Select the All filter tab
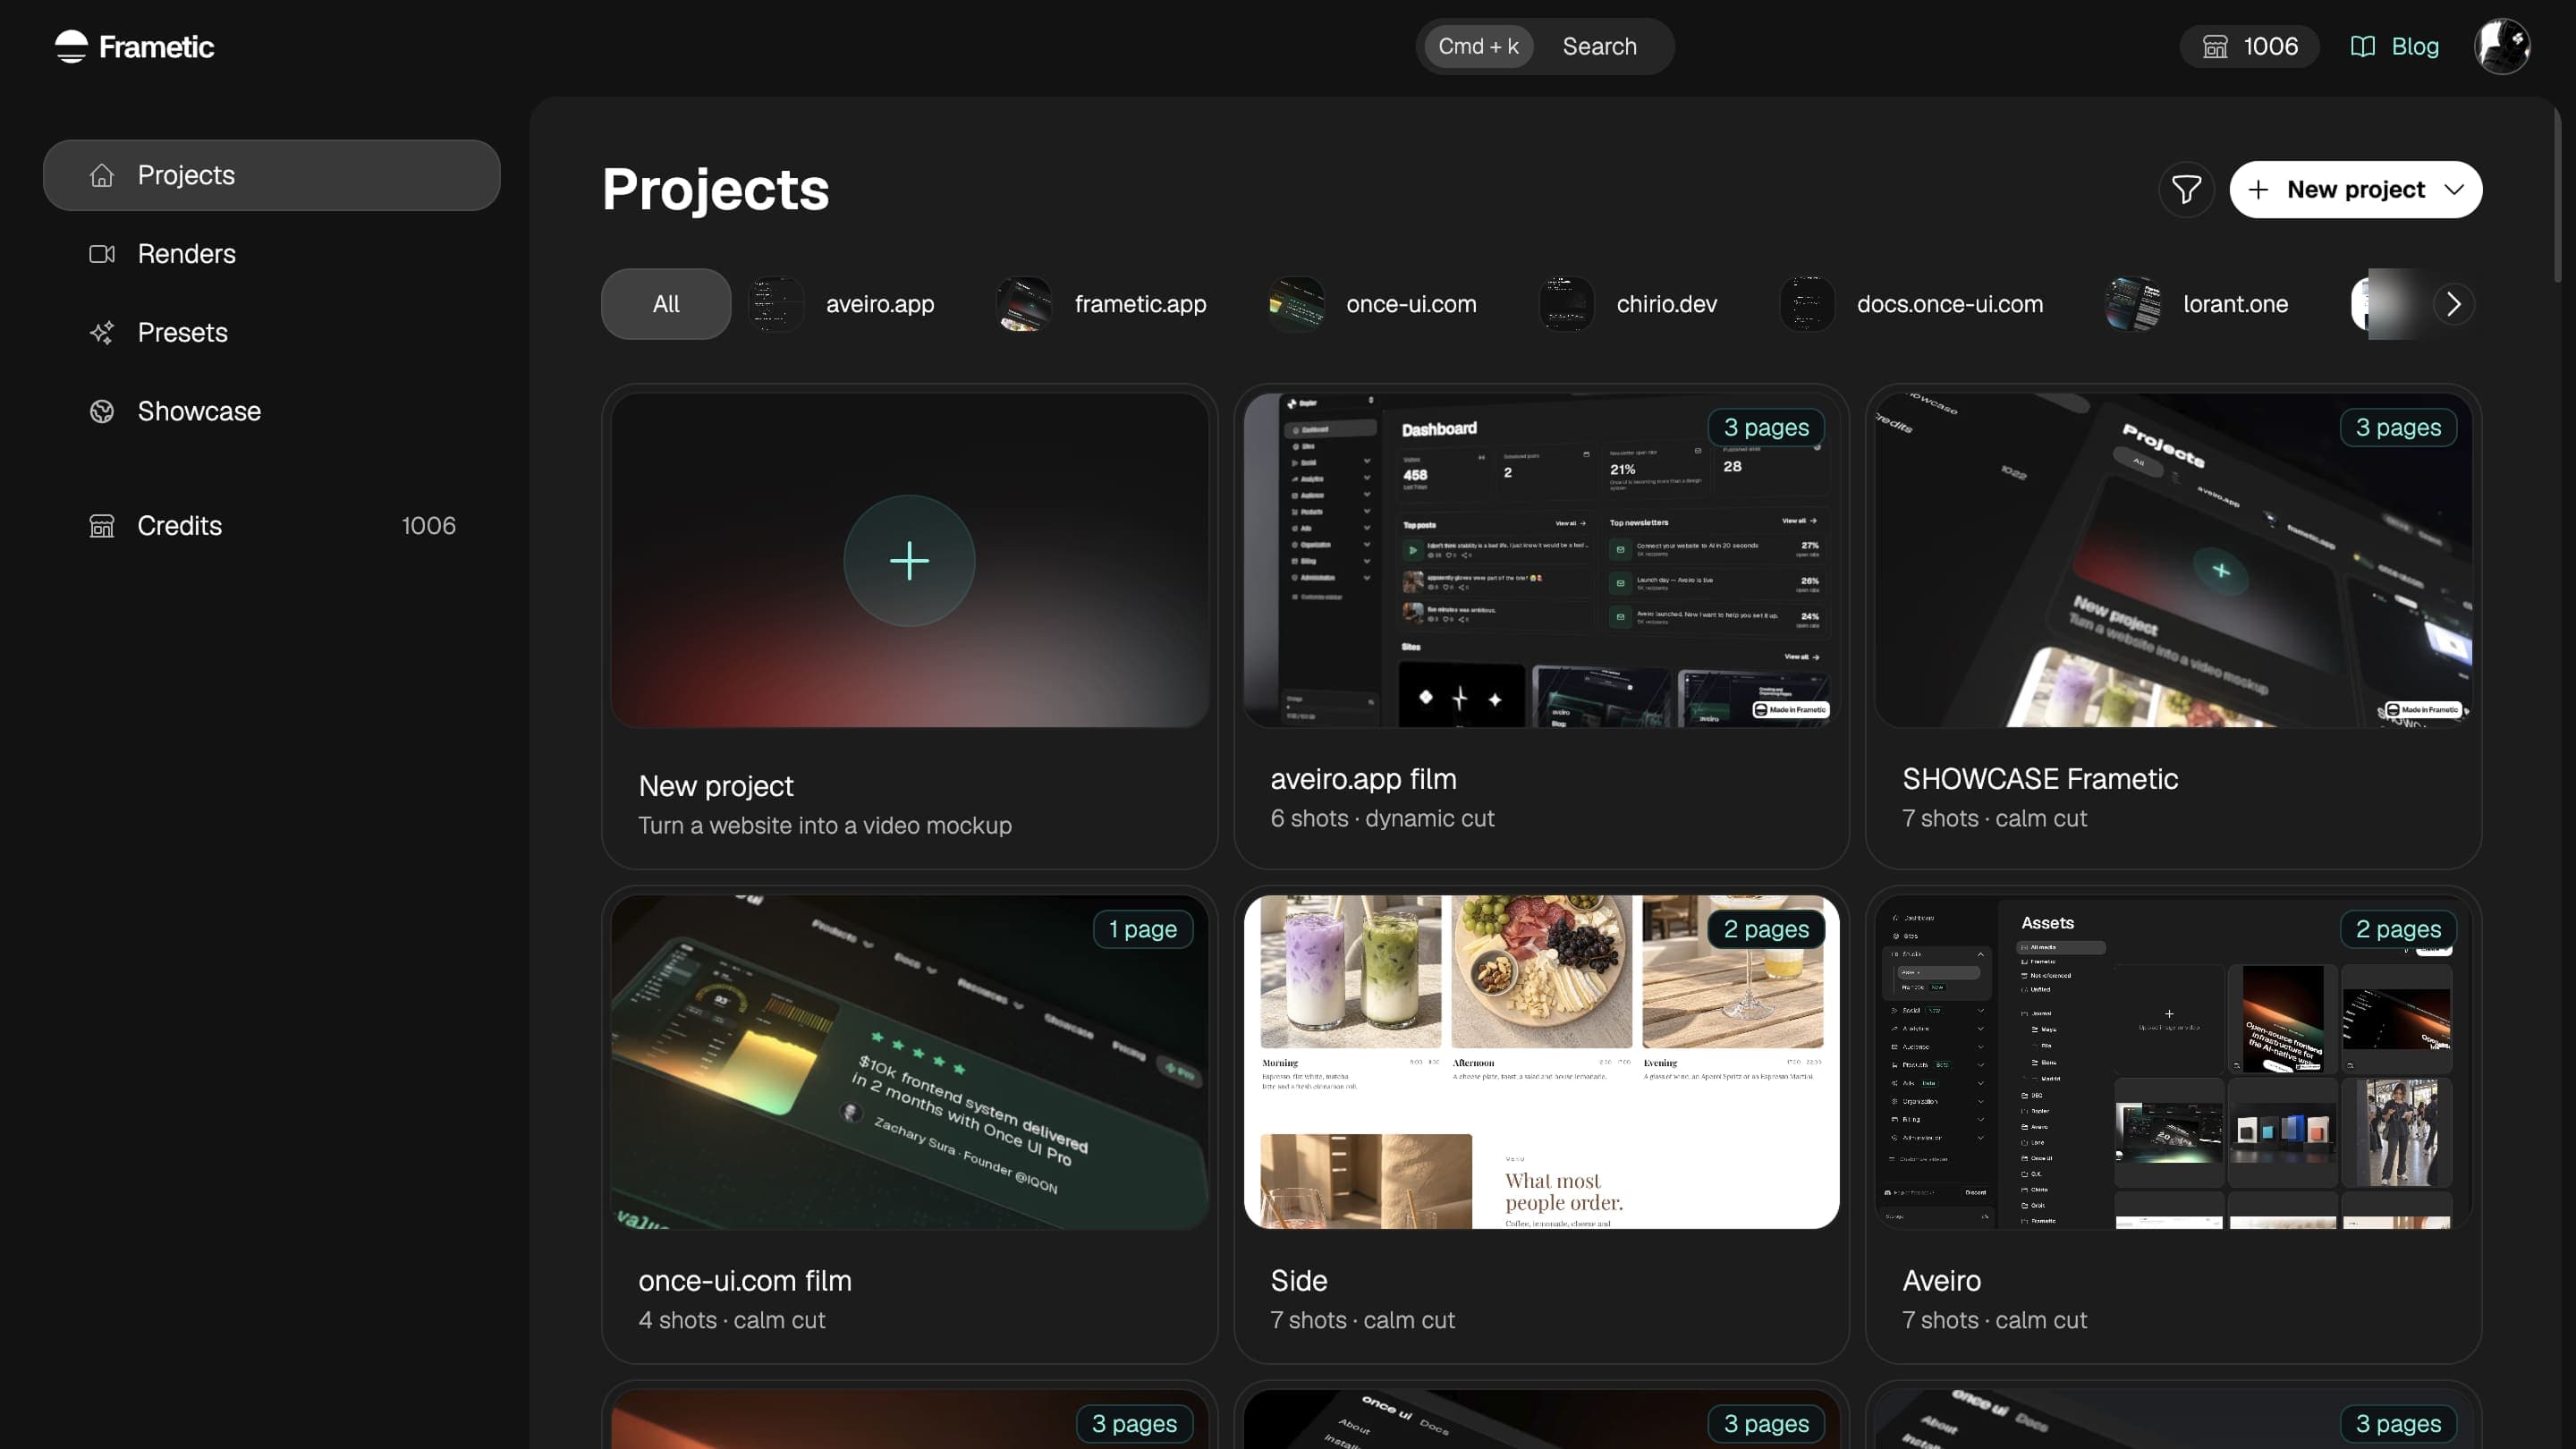This screenshot has width=2576, height=1449. [x=666, y=304]
